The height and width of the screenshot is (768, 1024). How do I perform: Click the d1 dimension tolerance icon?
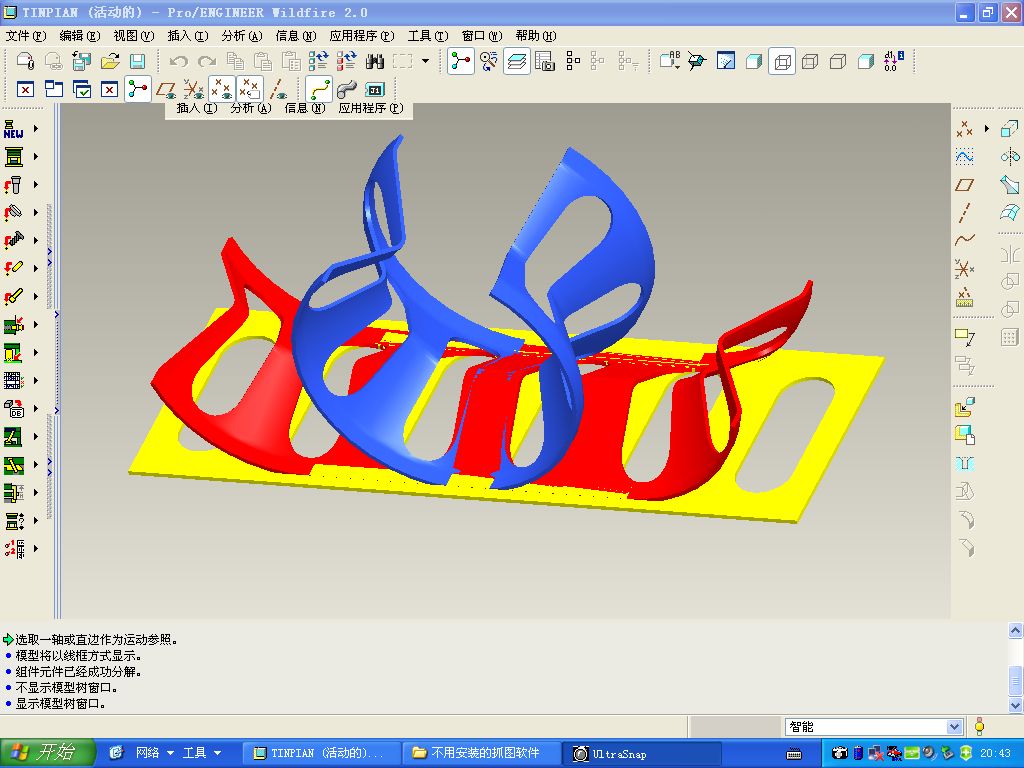pos(894,61)
